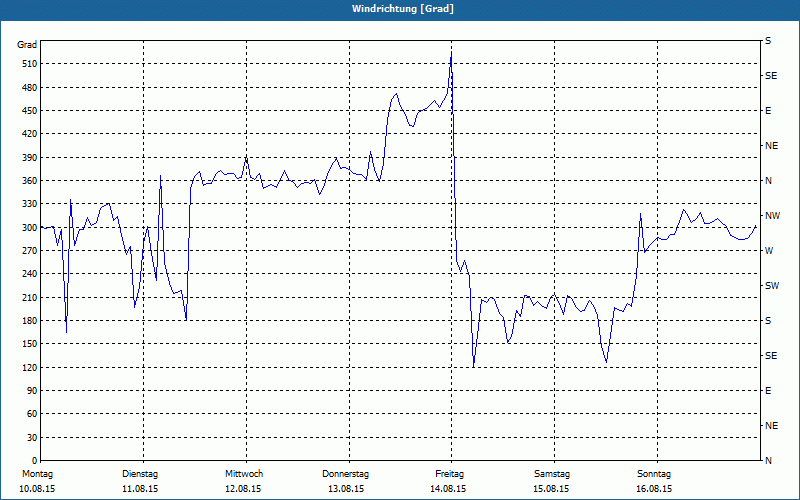800x500 pixels.
Task: Click the 120 axis value
Action: point(30,367)
